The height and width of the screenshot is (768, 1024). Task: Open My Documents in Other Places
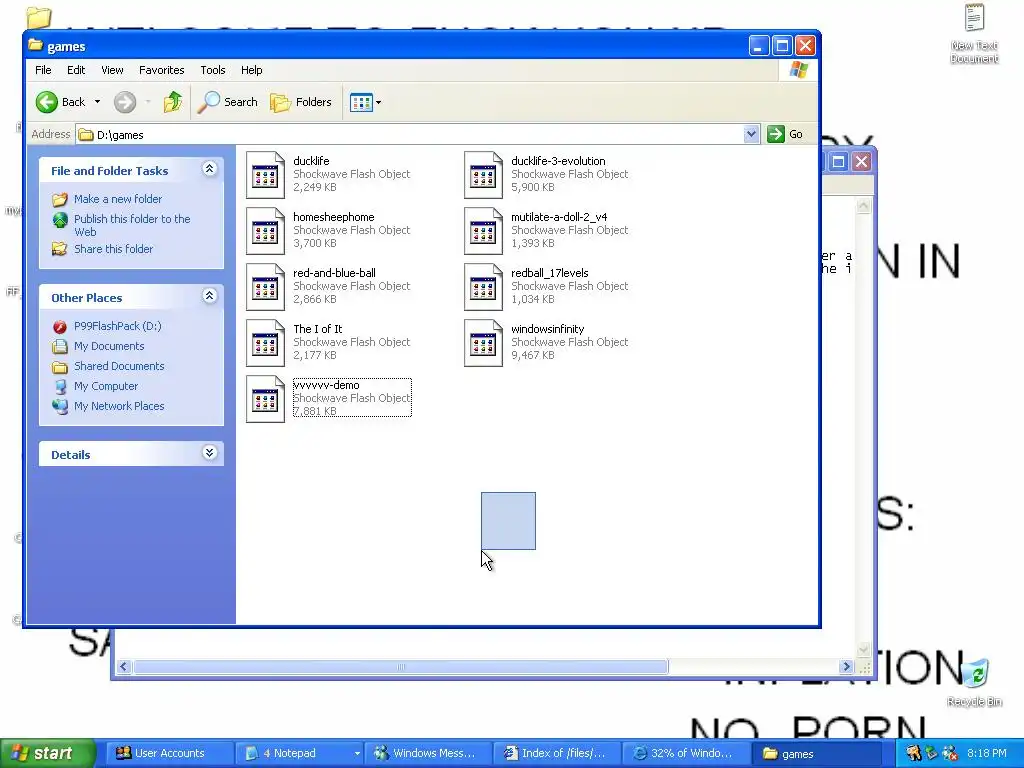(109, 346)
